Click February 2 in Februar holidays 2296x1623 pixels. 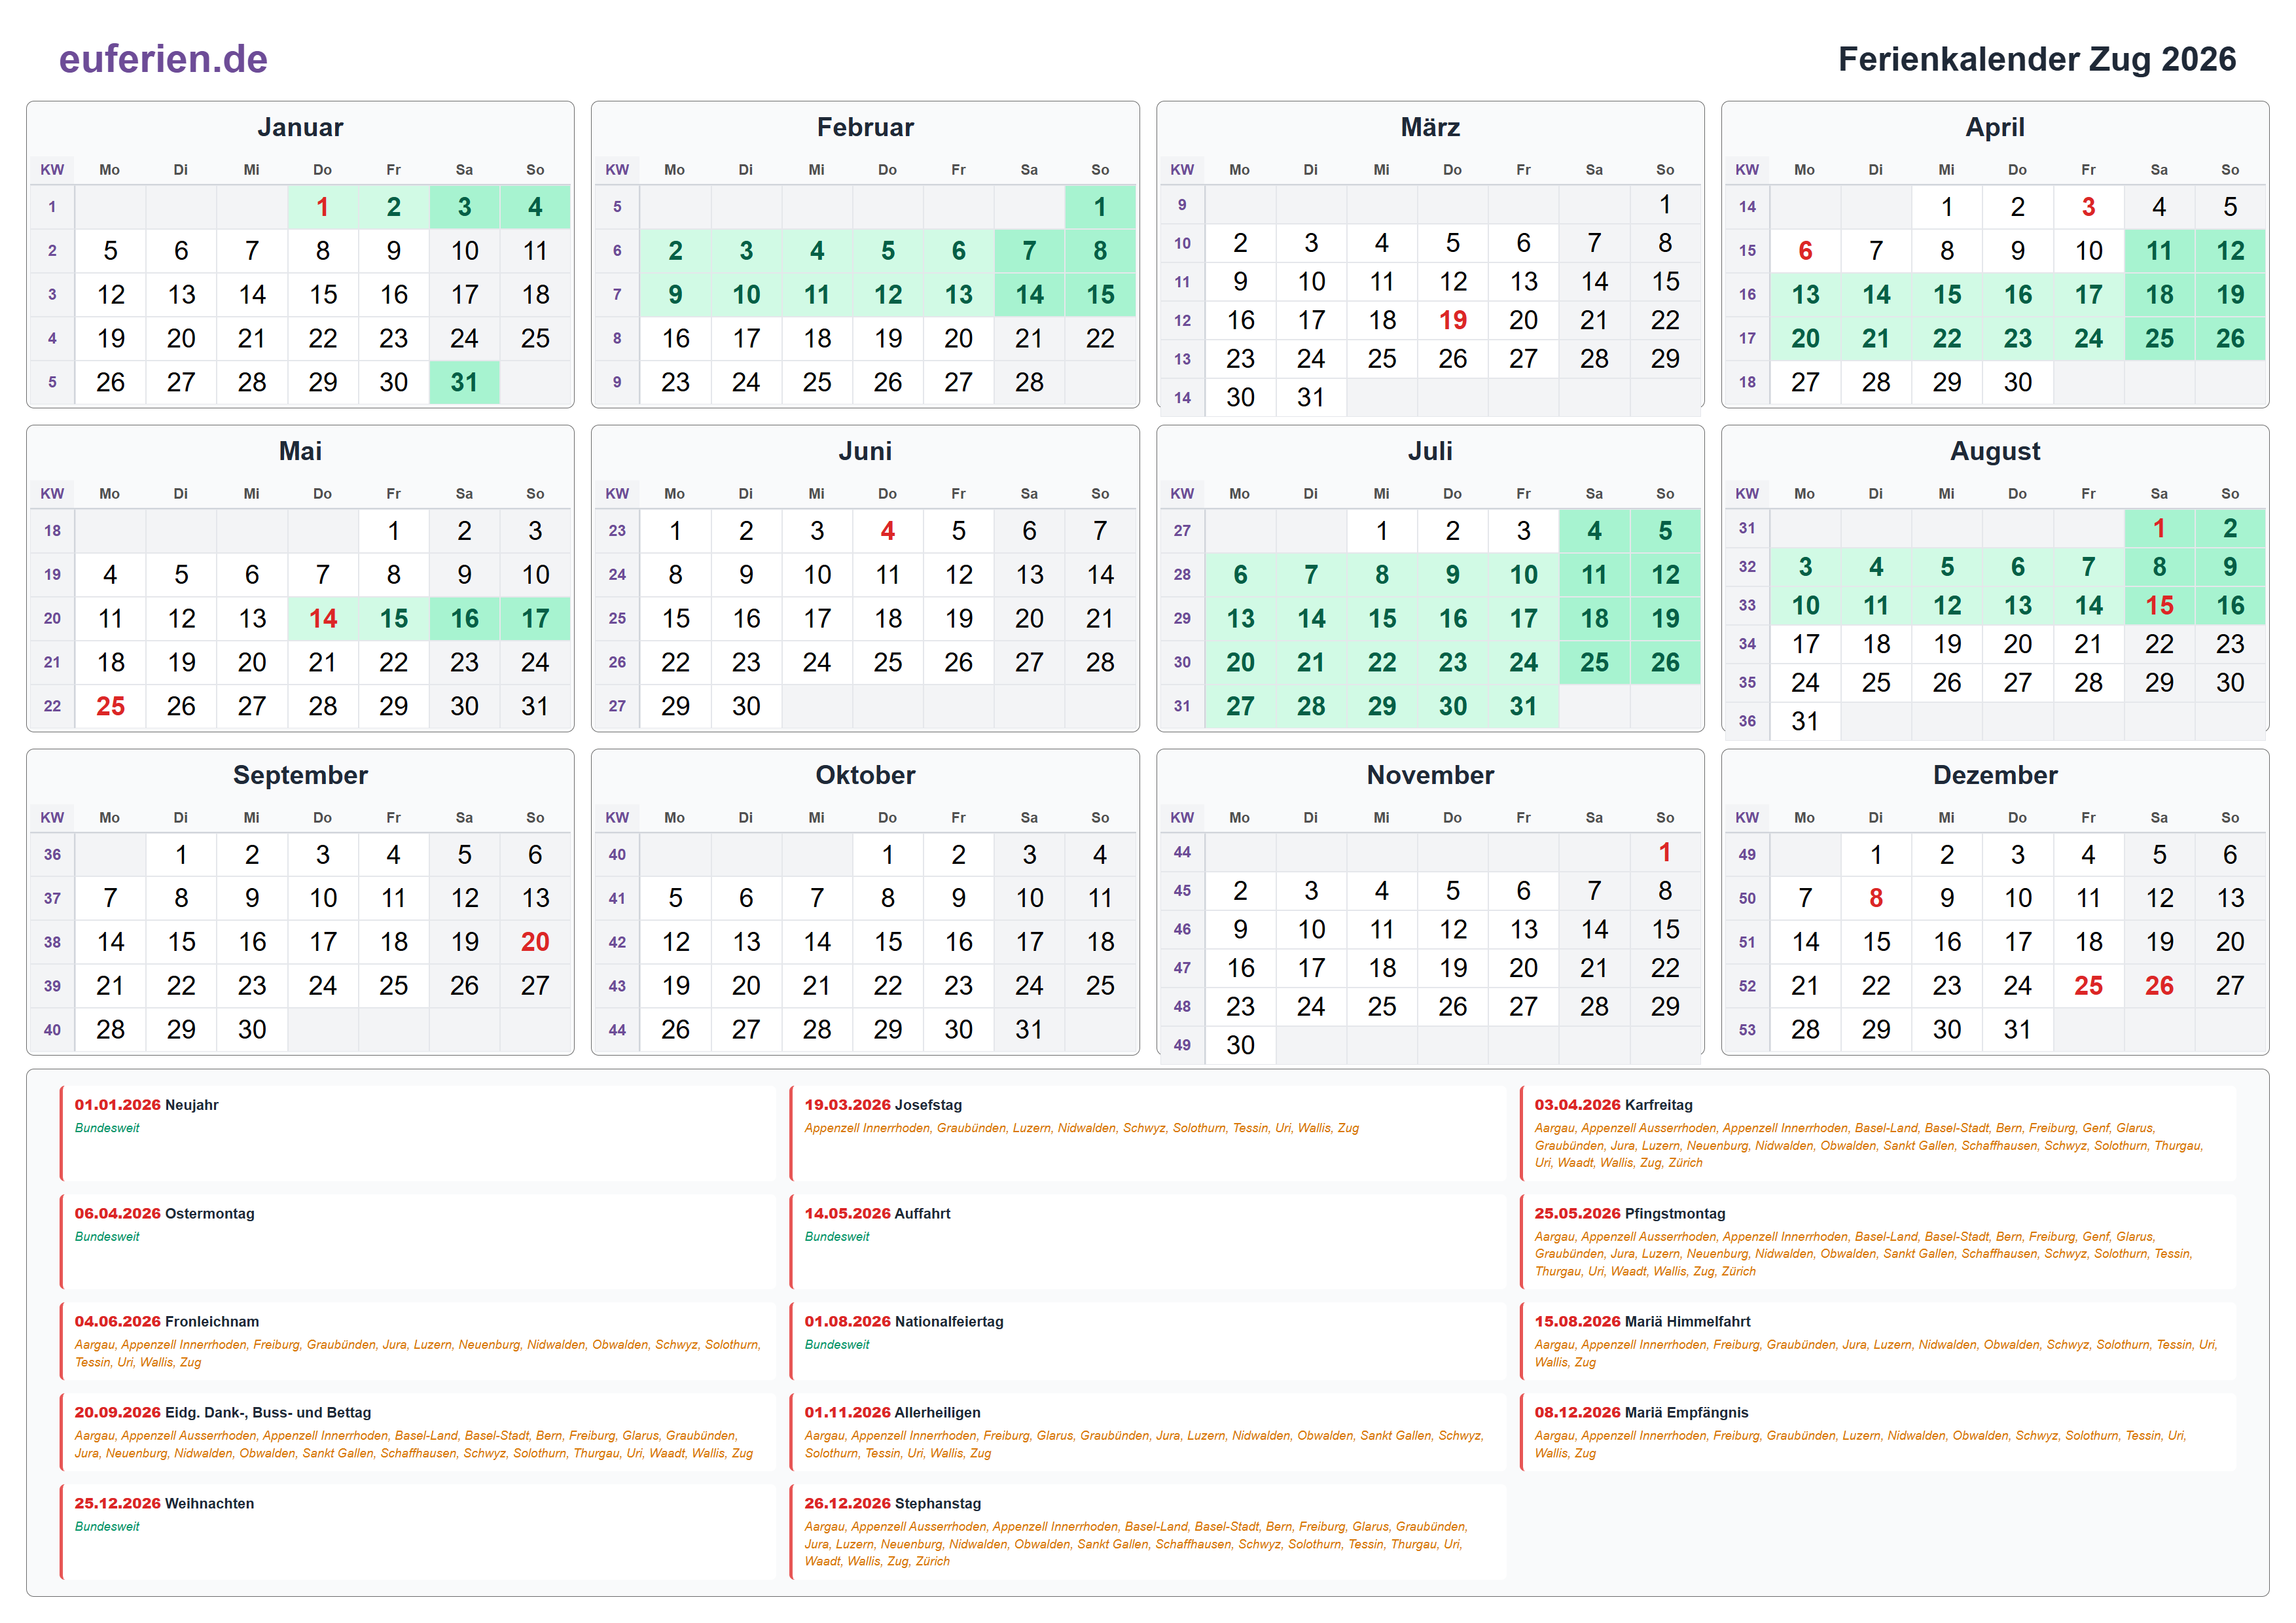675,251
